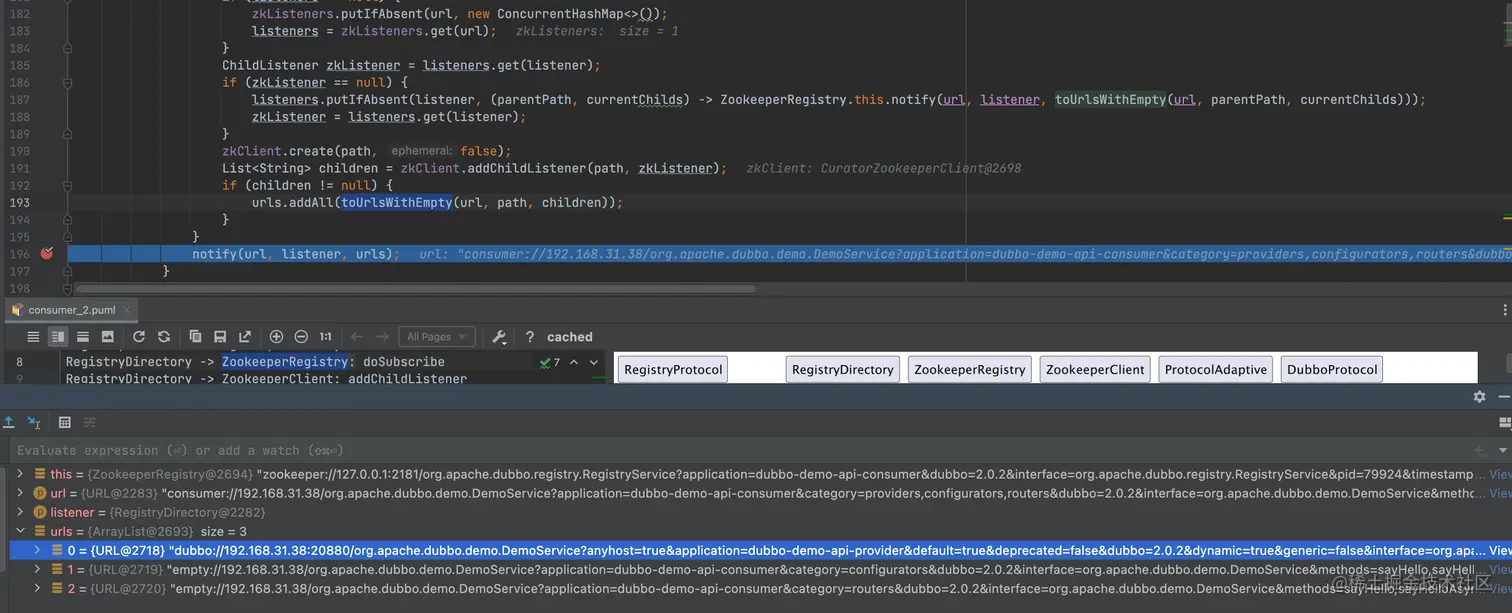The height and width of the screenshot is (613, 1512).
Task: Zoom out on the PlantUML diagram
Action: [301, 337]
